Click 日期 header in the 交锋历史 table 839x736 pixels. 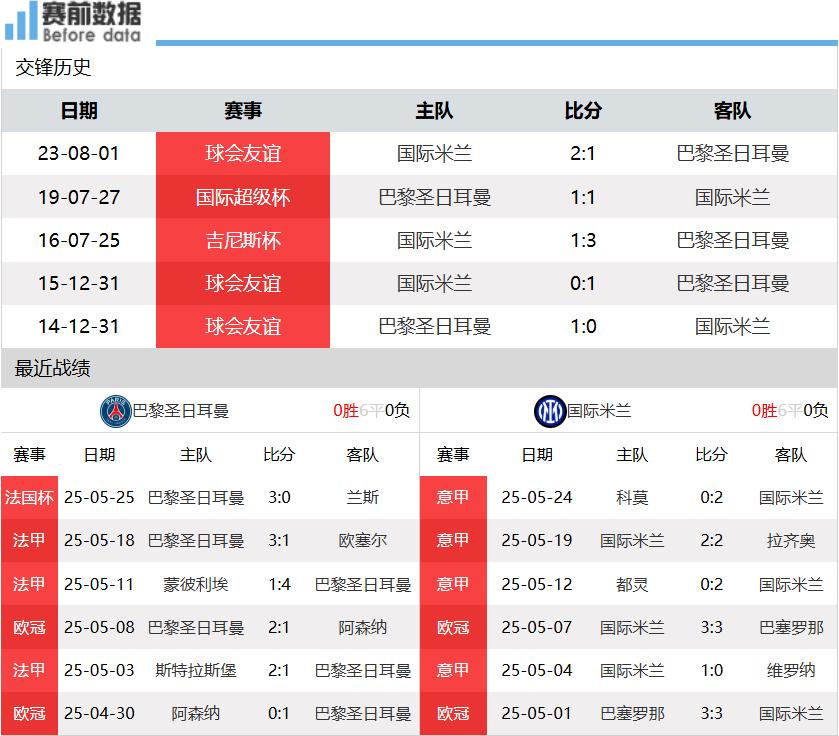pos(79,111)
